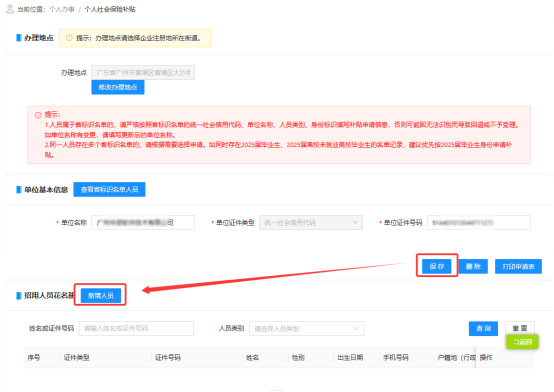The image size is (554, 392).
Task: Click the user avatar icon in breadcrumb
Action: point(10,9)
